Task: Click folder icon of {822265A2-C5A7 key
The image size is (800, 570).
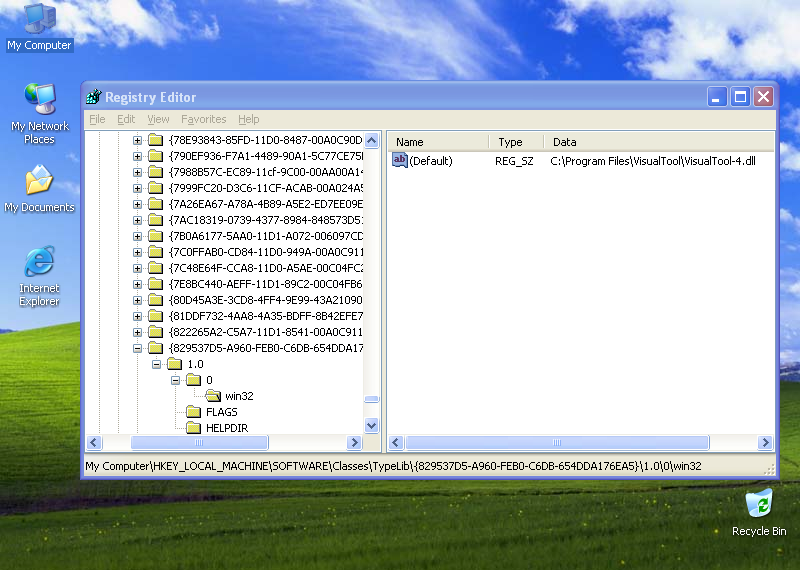Action: coord(156,332)
